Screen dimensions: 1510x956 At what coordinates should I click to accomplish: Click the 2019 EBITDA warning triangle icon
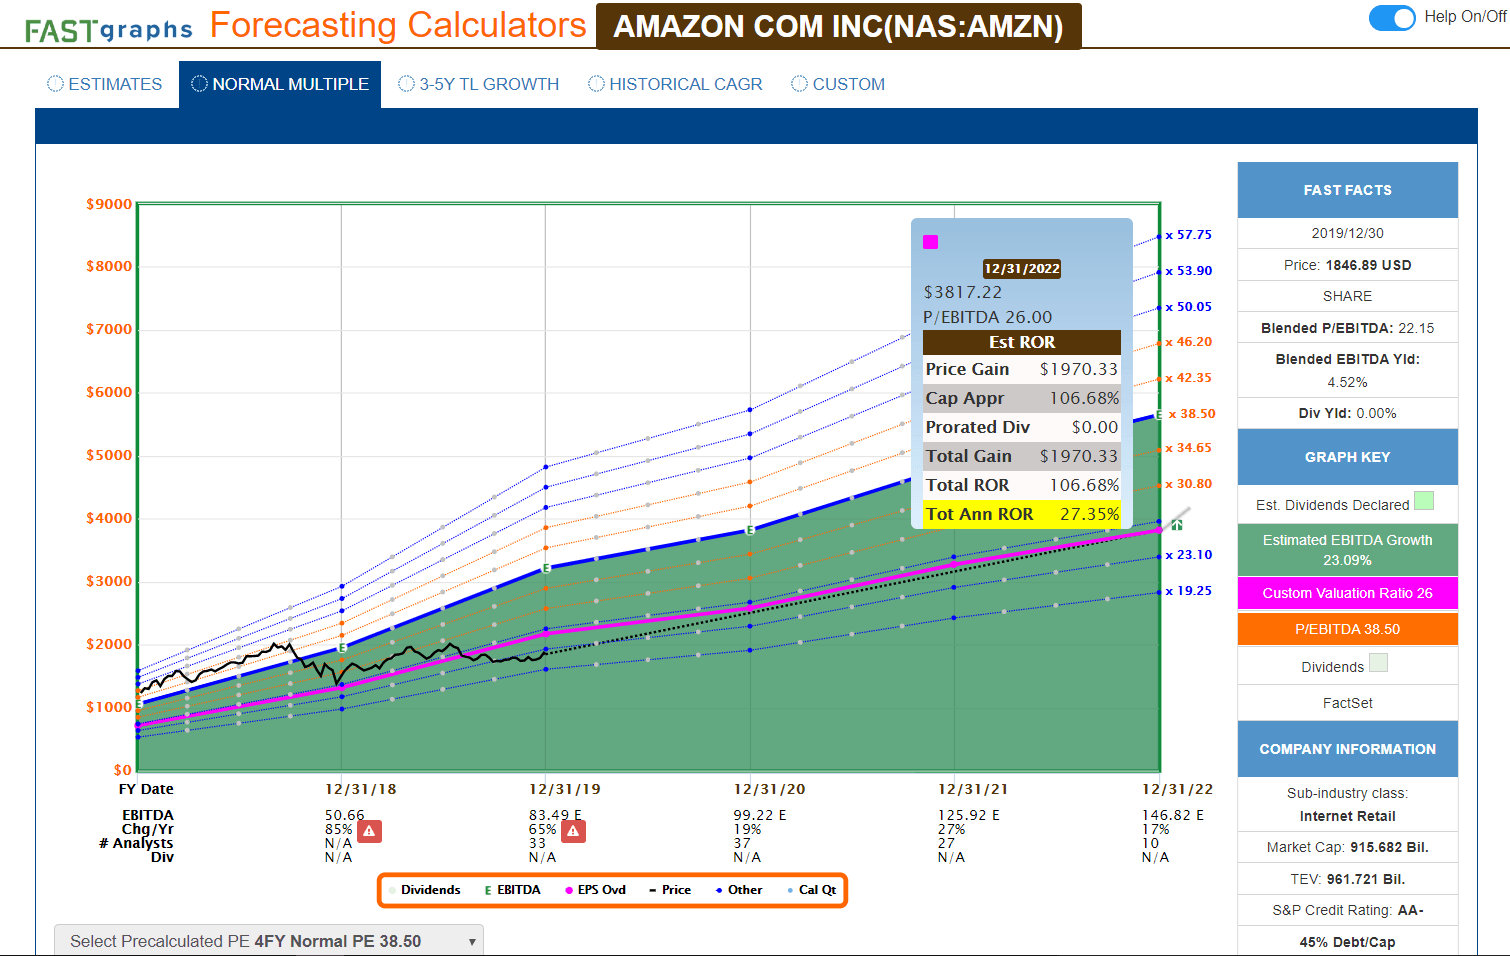click(x=573, y=831)
